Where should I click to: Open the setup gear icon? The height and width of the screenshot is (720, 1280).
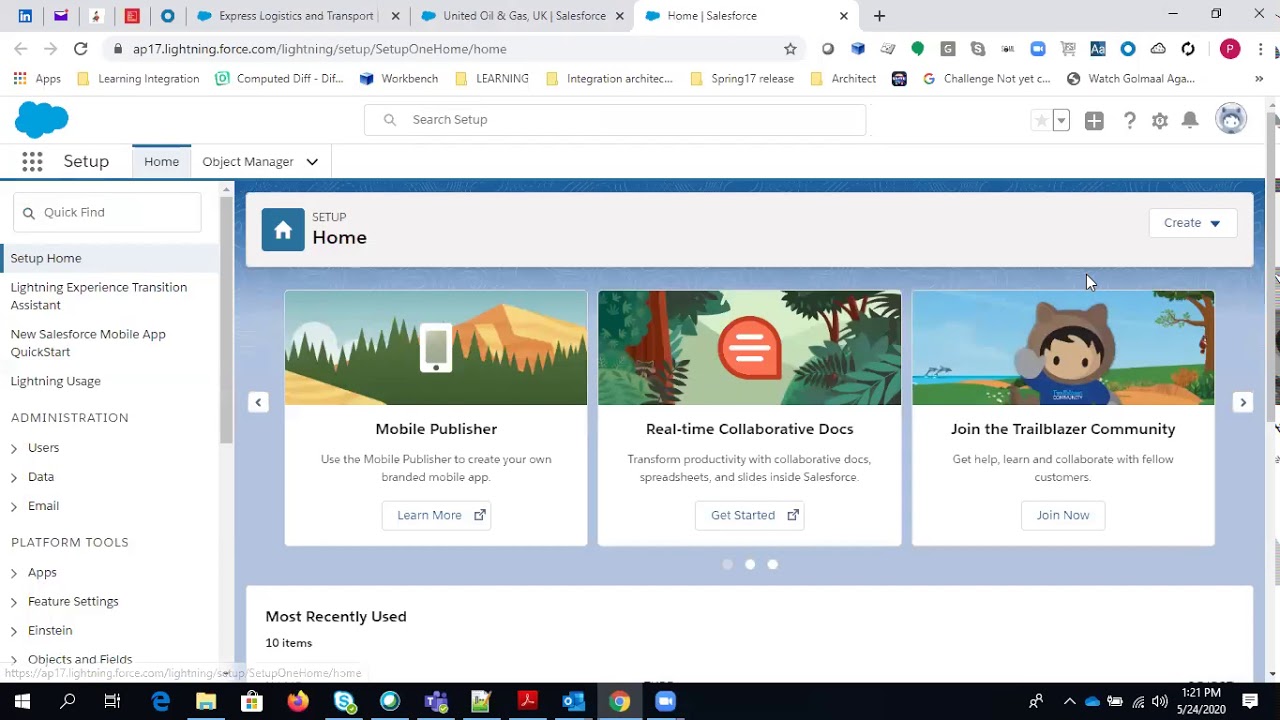click(1160, 120)
